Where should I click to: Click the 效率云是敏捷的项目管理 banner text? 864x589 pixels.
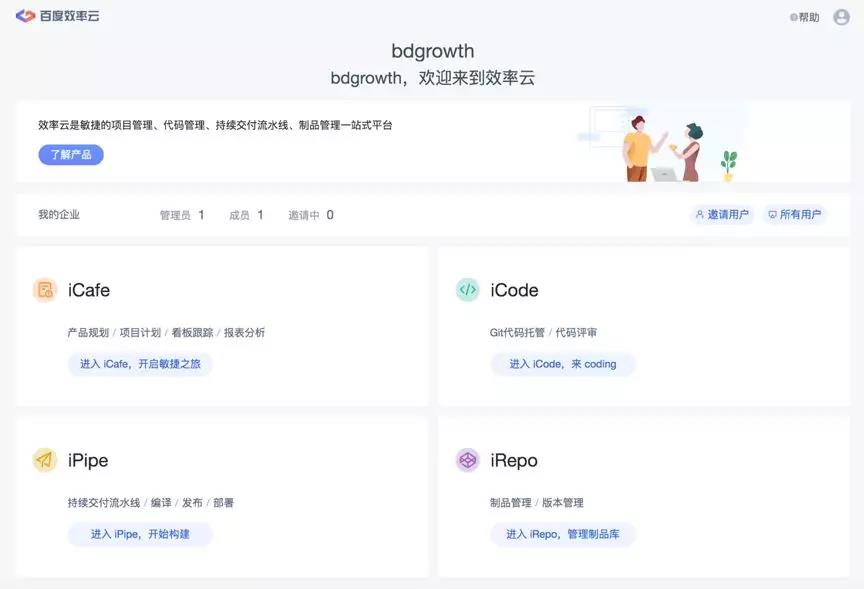tap(215, 126)
